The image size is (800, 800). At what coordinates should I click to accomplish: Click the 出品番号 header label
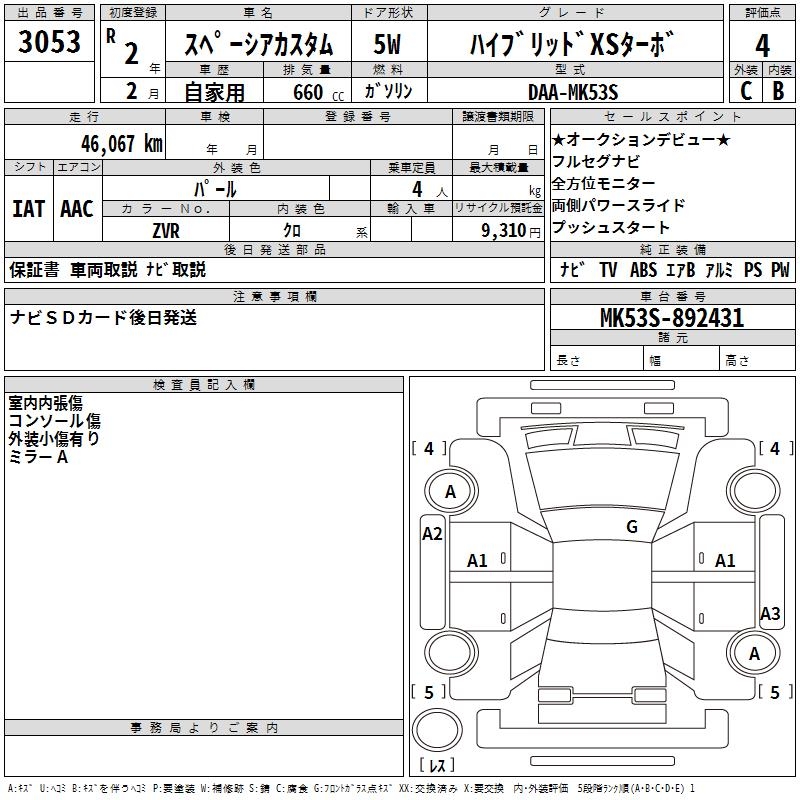click(x=49, y=13)
